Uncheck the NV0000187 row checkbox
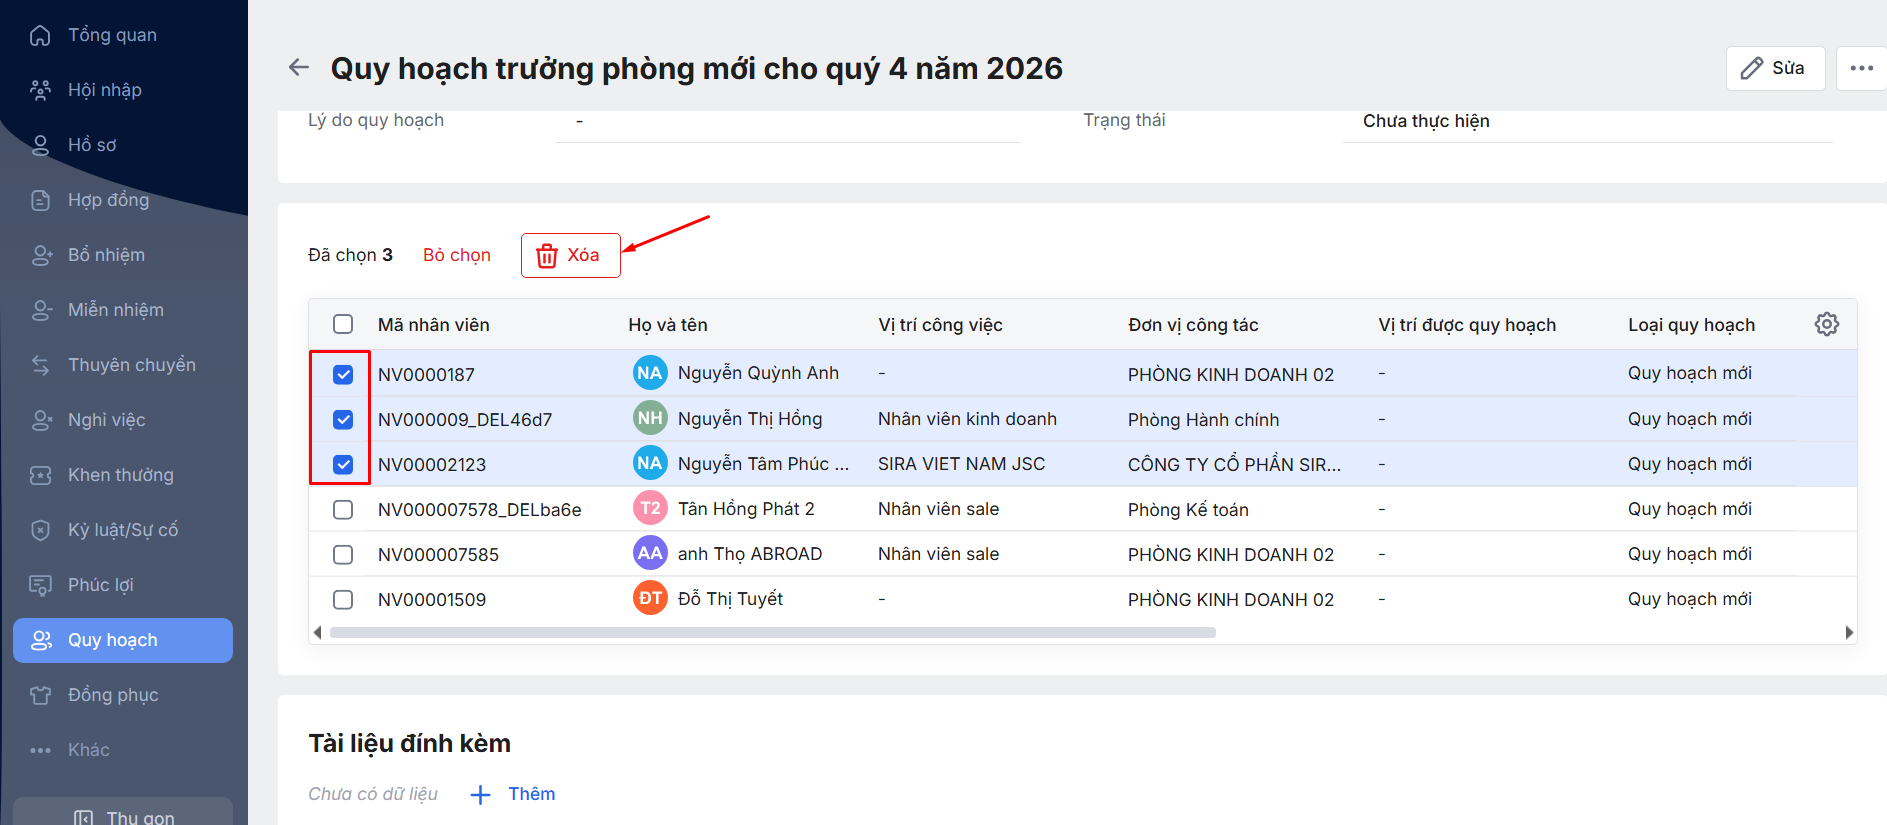The image size is (1887, 825). coord(343,374)
